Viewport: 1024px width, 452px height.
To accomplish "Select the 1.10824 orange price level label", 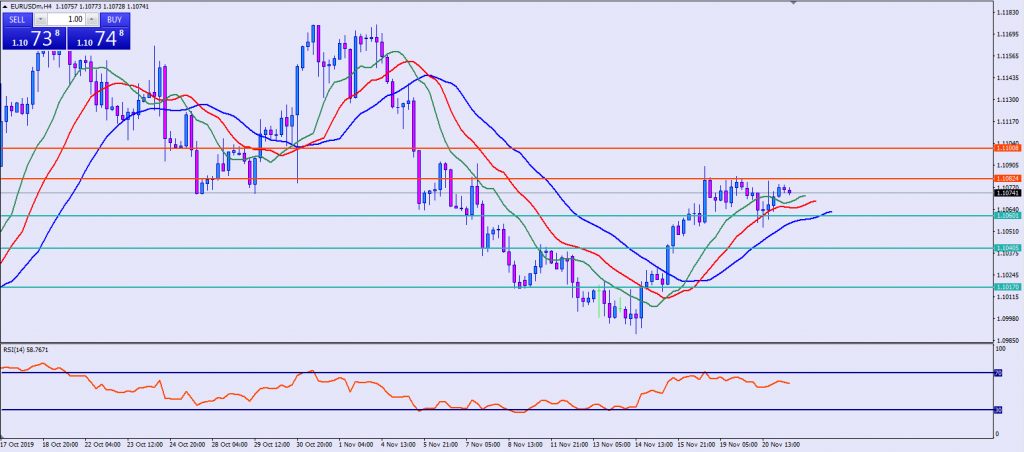I will click(1006, 178).
